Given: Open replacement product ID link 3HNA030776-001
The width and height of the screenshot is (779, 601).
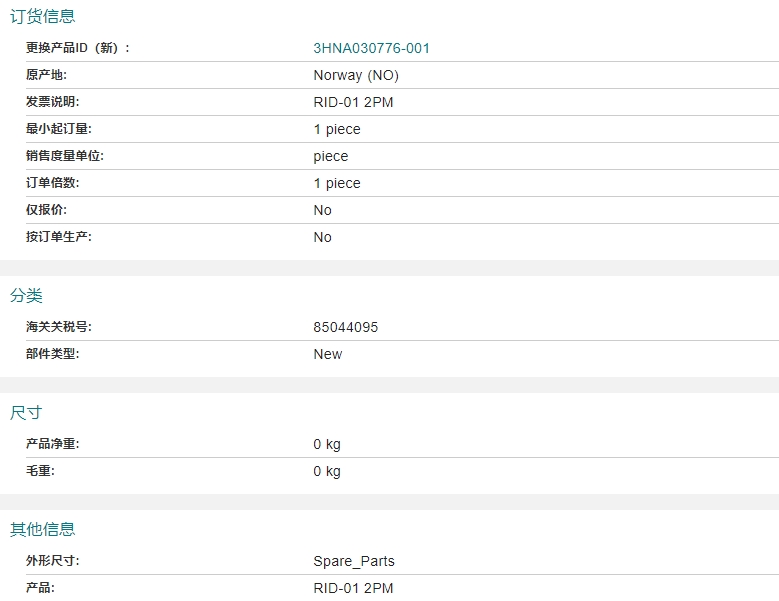Looking at the screenshot, I should pos(371,48).
